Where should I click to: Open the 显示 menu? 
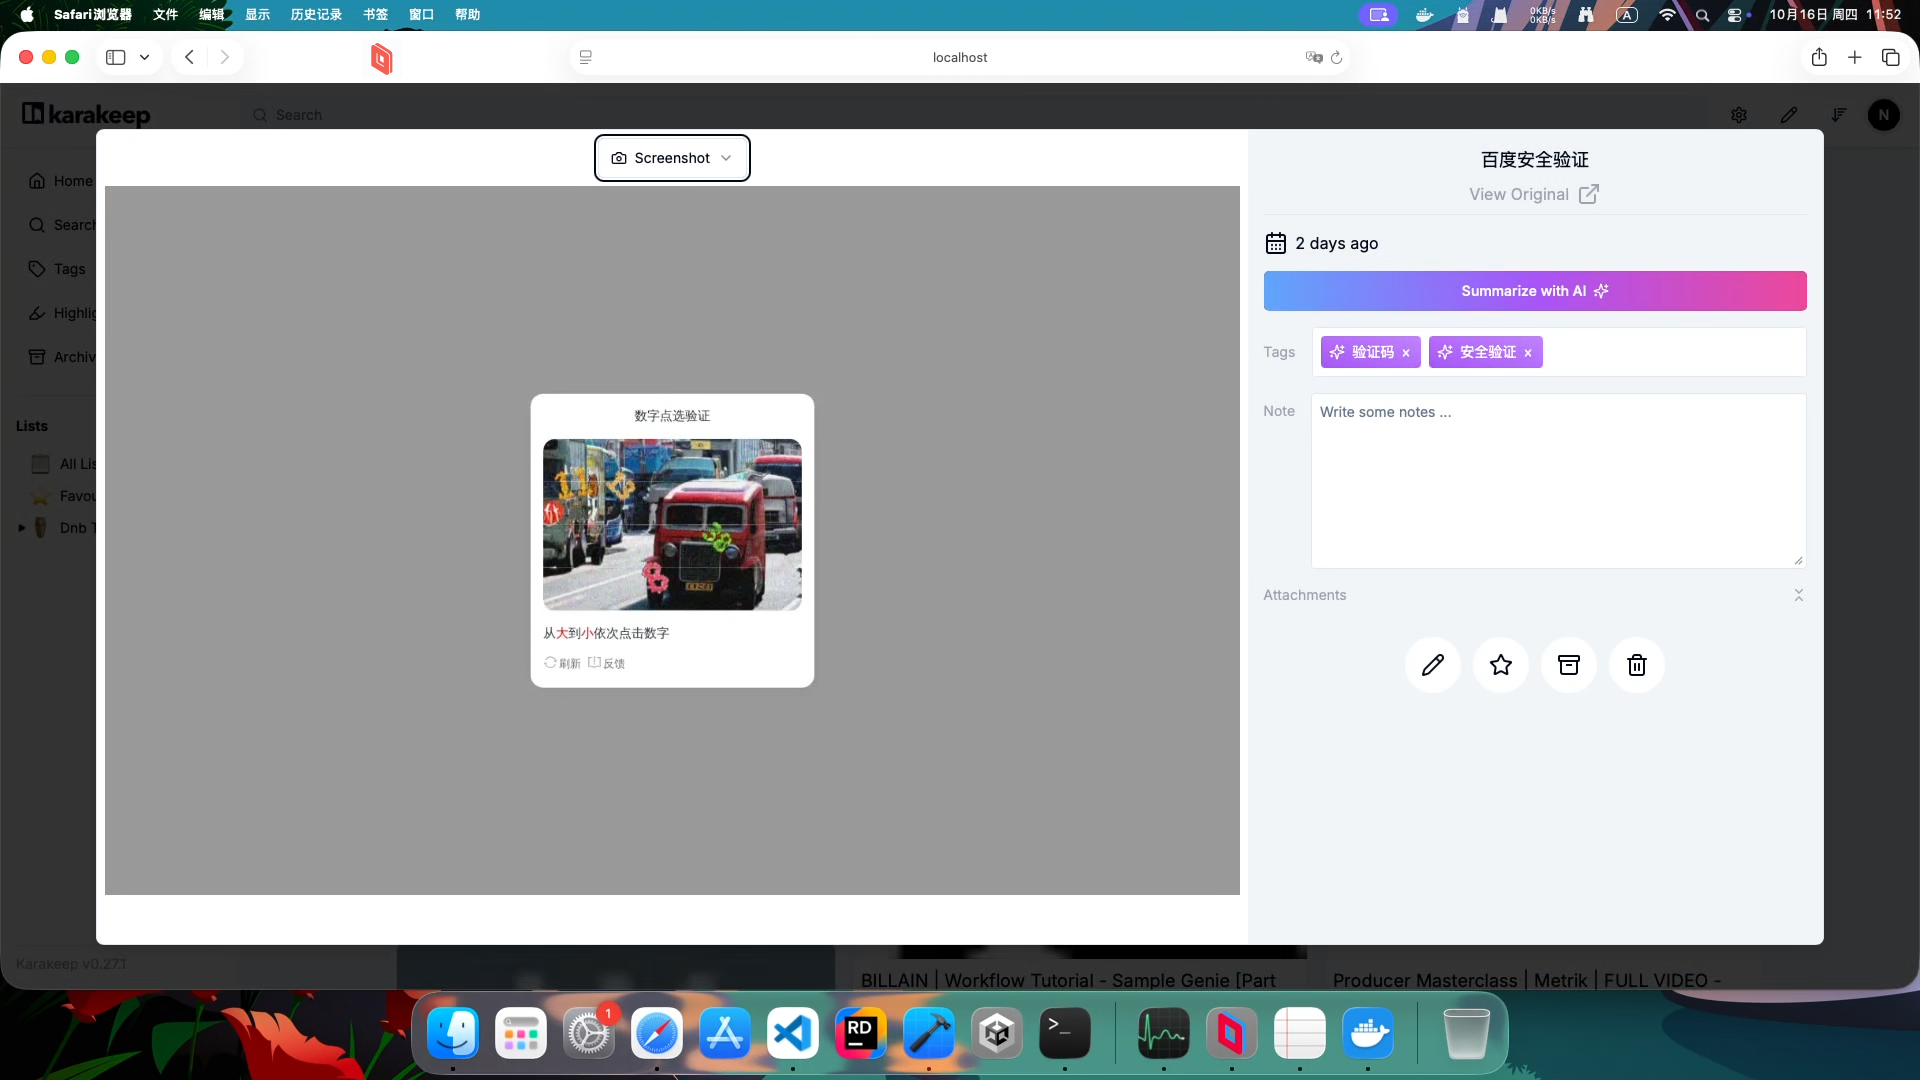[257, 14]
